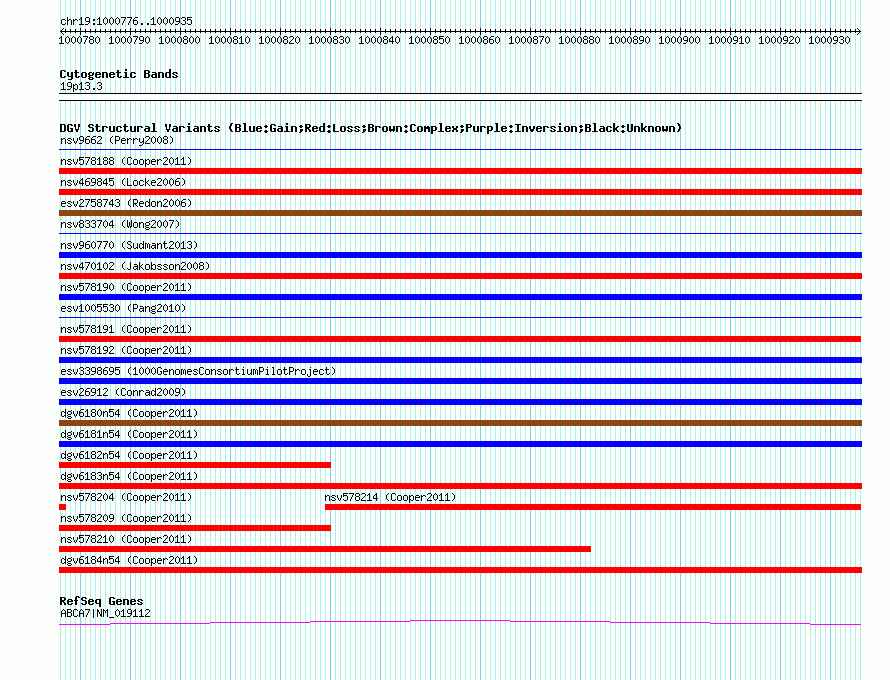This screenshot has height=680, width=890.
Task: Click the magenta ABCA7 gene line
Action: tap(460, 622)
